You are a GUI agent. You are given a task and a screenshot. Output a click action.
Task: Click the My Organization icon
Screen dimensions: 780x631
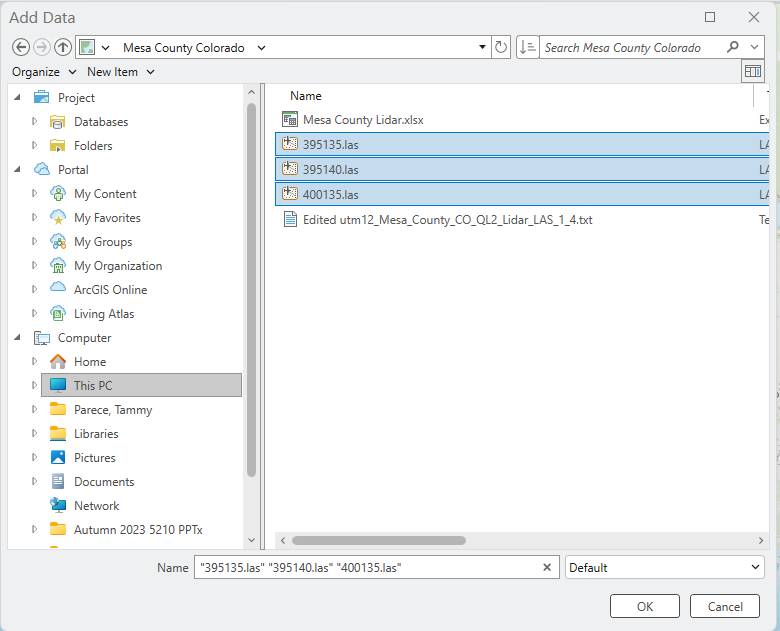click(x=58, y=265)
